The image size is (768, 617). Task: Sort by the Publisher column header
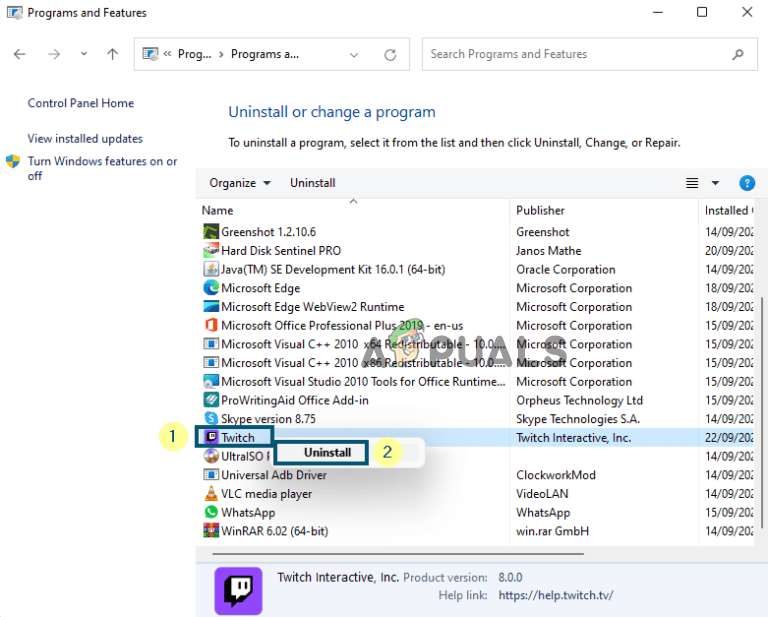(x=540, y=211)
